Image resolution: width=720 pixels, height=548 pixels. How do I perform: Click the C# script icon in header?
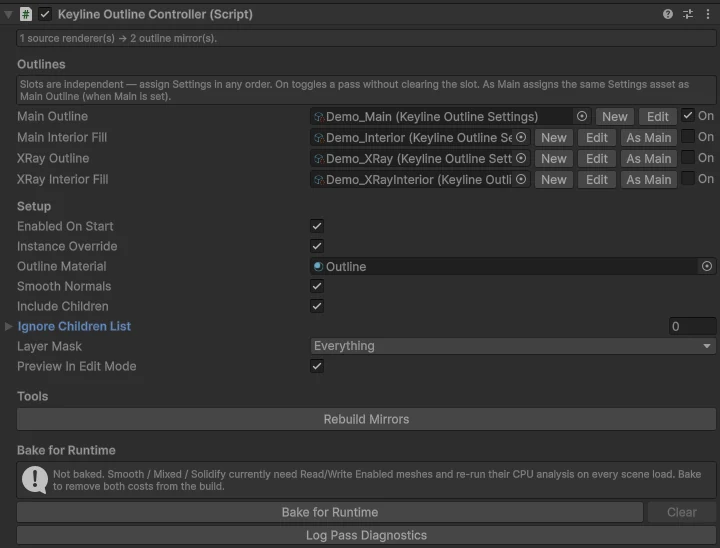(x=26, y=14)
